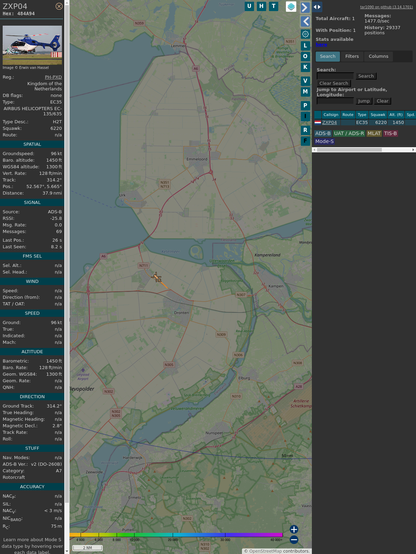Toggle the ADS-B source filter
Image resolution: width=416 pixels, height=554 pixels.
pyautogui.click(x=323, y=133)
